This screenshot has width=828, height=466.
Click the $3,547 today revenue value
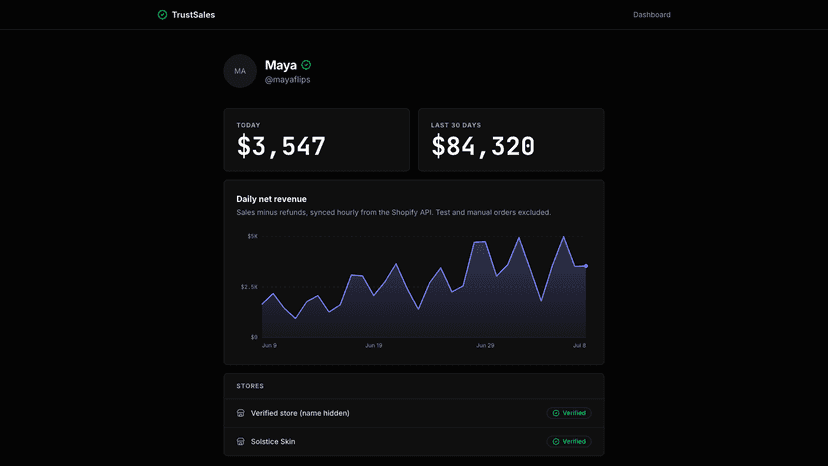coord(281,146)
